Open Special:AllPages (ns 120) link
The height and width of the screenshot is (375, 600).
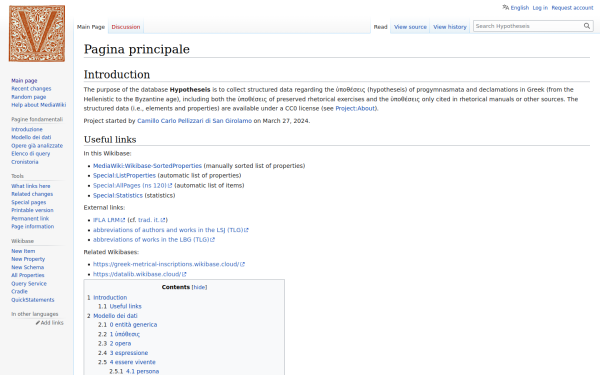(132, 185)
